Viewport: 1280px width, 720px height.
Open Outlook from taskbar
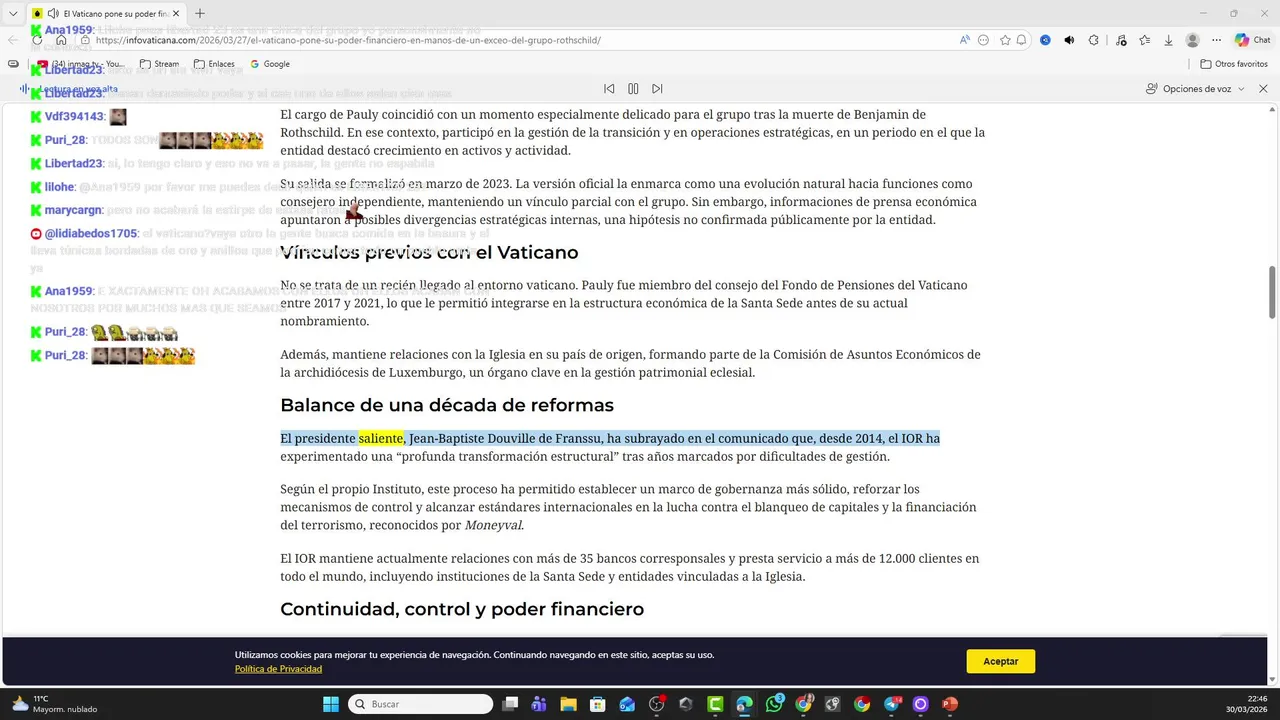pyautogui.click(x=627, y=704)
